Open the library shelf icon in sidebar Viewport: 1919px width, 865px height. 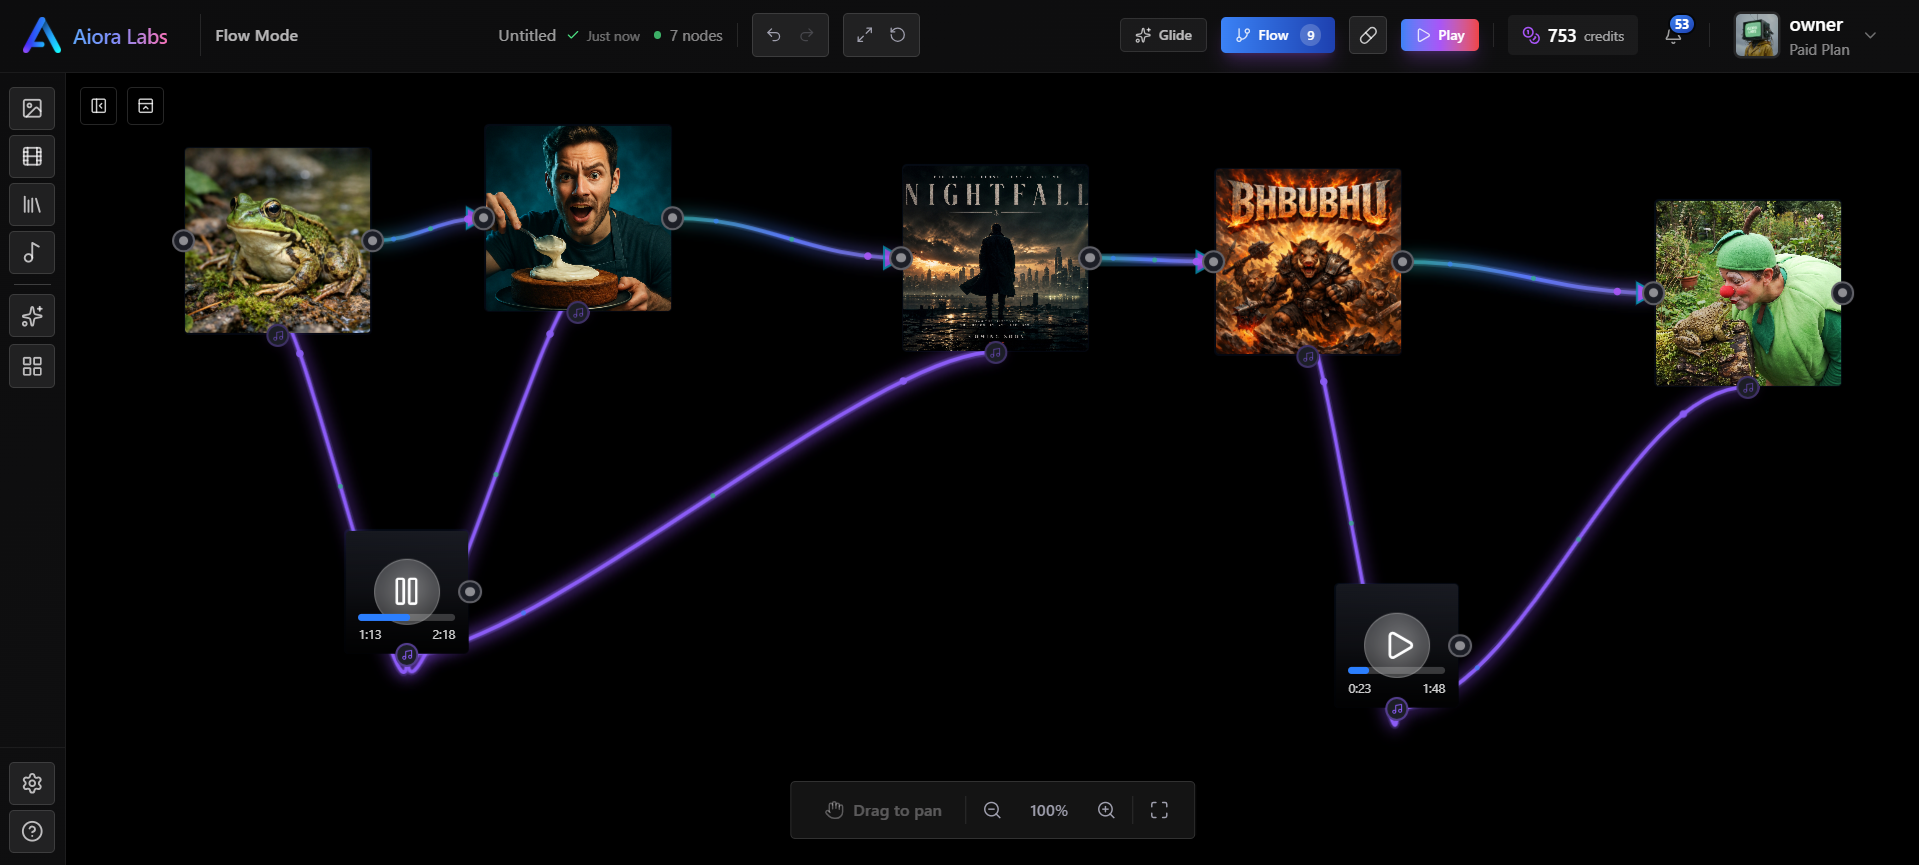click(32, 205)
